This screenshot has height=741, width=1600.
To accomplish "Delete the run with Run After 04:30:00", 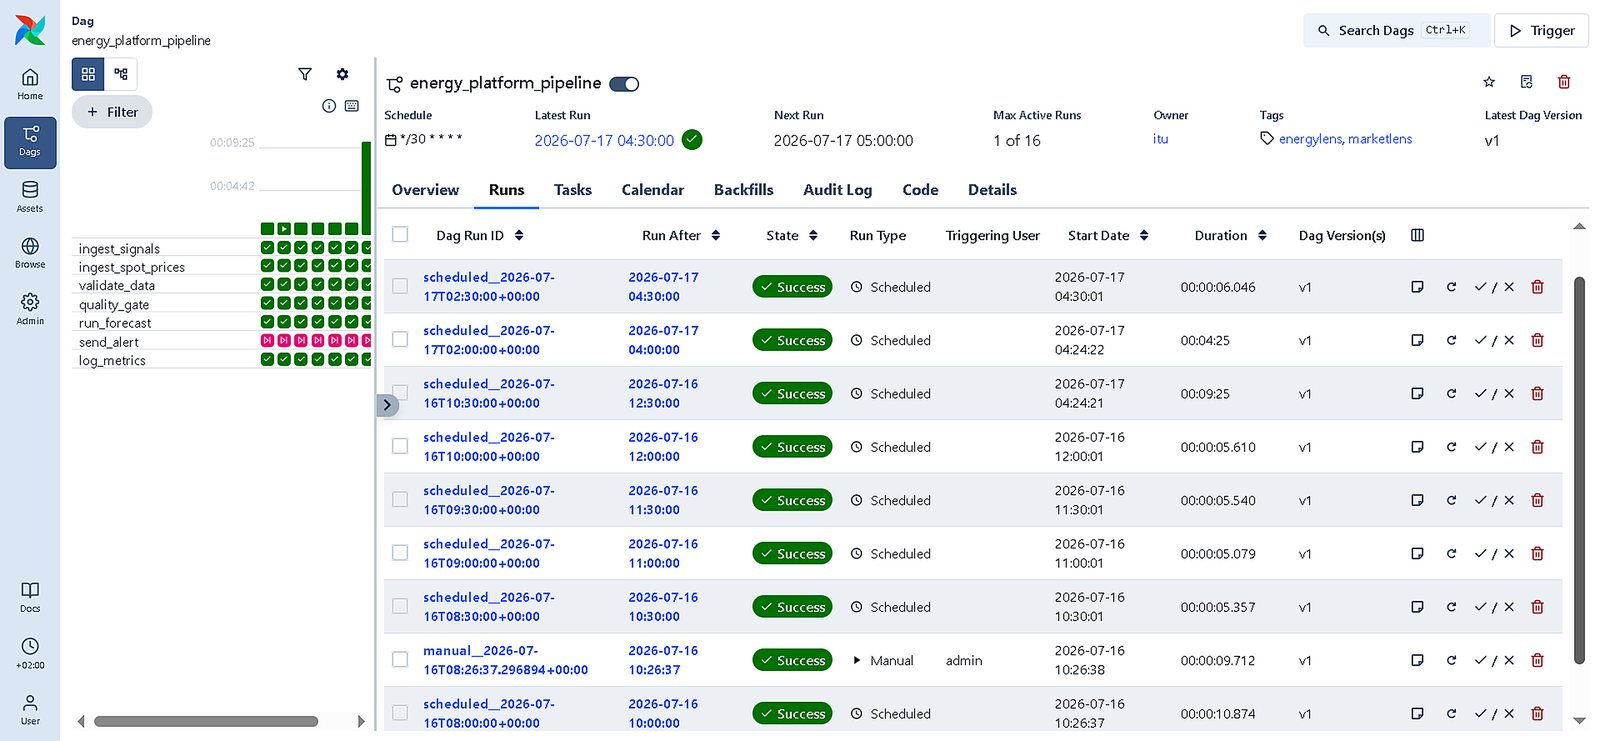I will (1538, 287).
